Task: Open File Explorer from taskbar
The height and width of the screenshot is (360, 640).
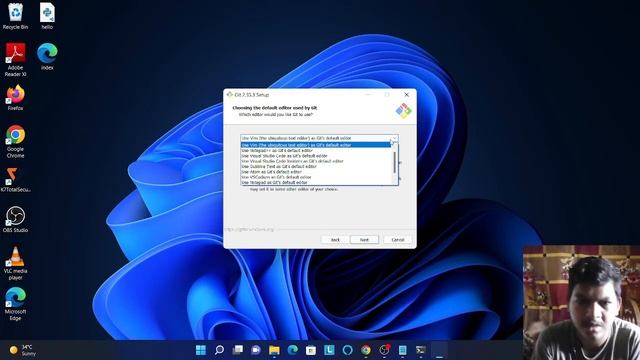Action: (274, 350)
